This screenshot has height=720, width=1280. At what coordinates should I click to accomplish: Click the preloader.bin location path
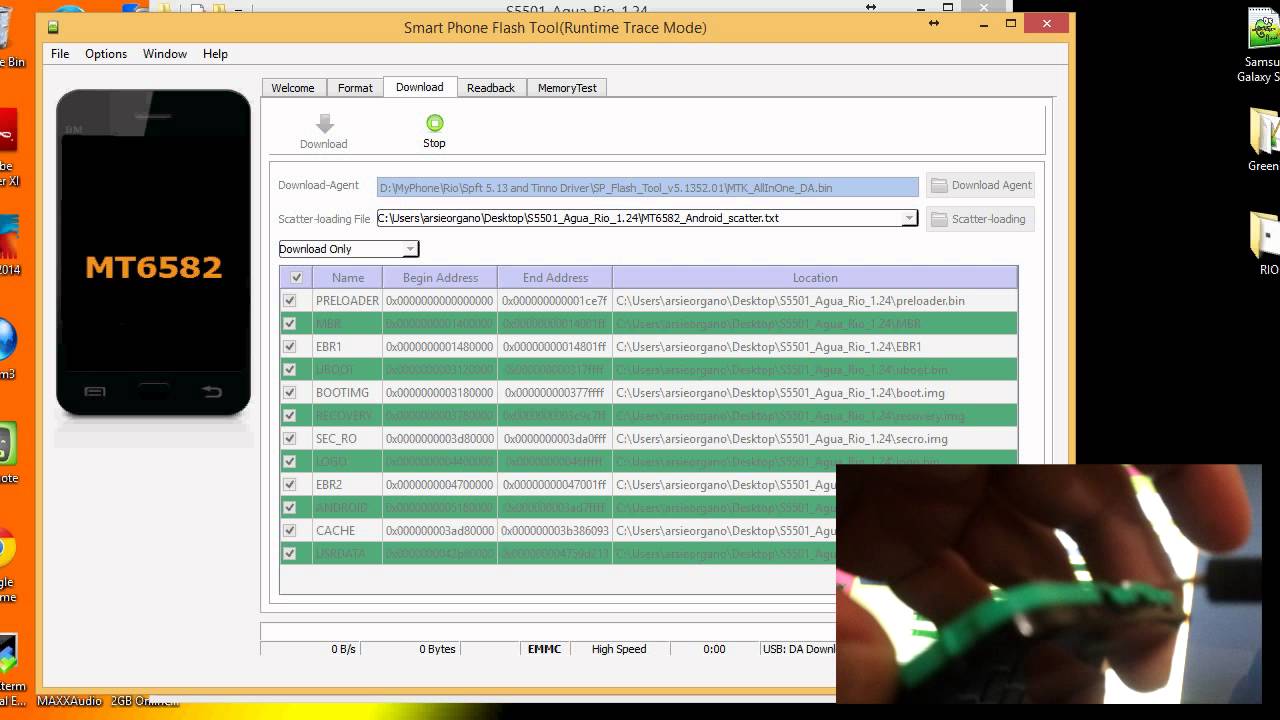coord(790,300)
